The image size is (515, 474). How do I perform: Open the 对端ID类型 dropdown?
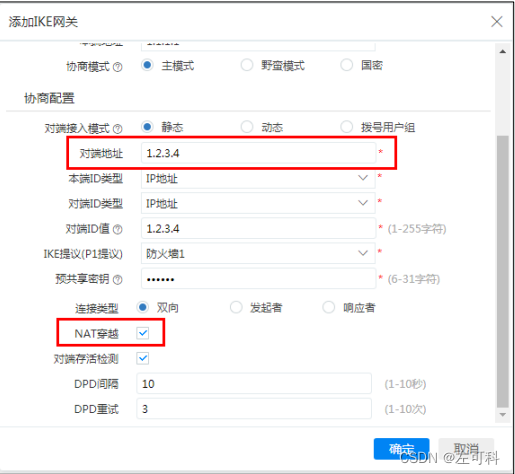258,203
